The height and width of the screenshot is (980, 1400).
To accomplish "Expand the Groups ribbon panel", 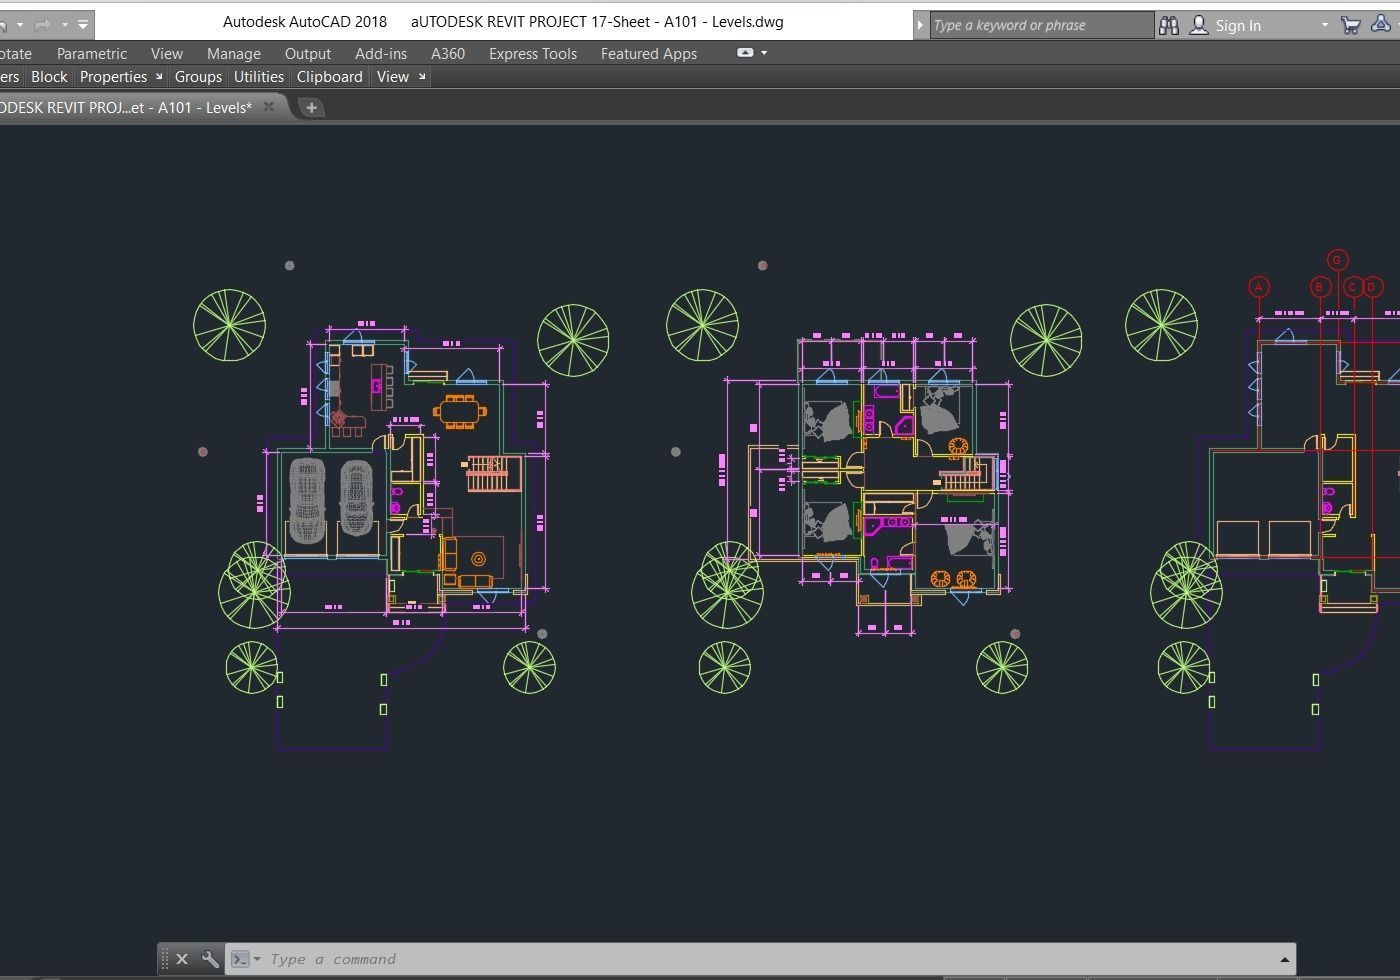I will [x=198, y=77].
